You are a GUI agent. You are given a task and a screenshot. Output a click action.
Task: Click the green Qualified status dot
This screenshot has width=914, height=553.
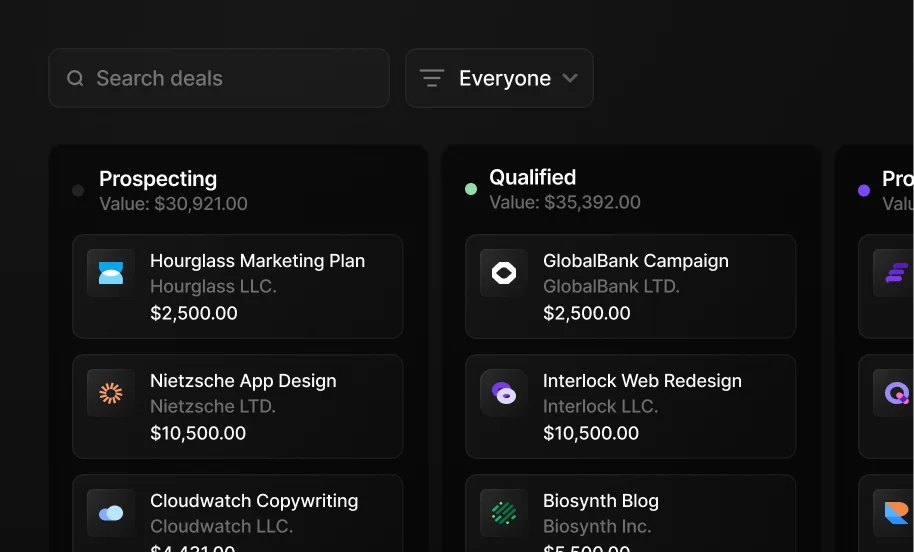(471, 189)
